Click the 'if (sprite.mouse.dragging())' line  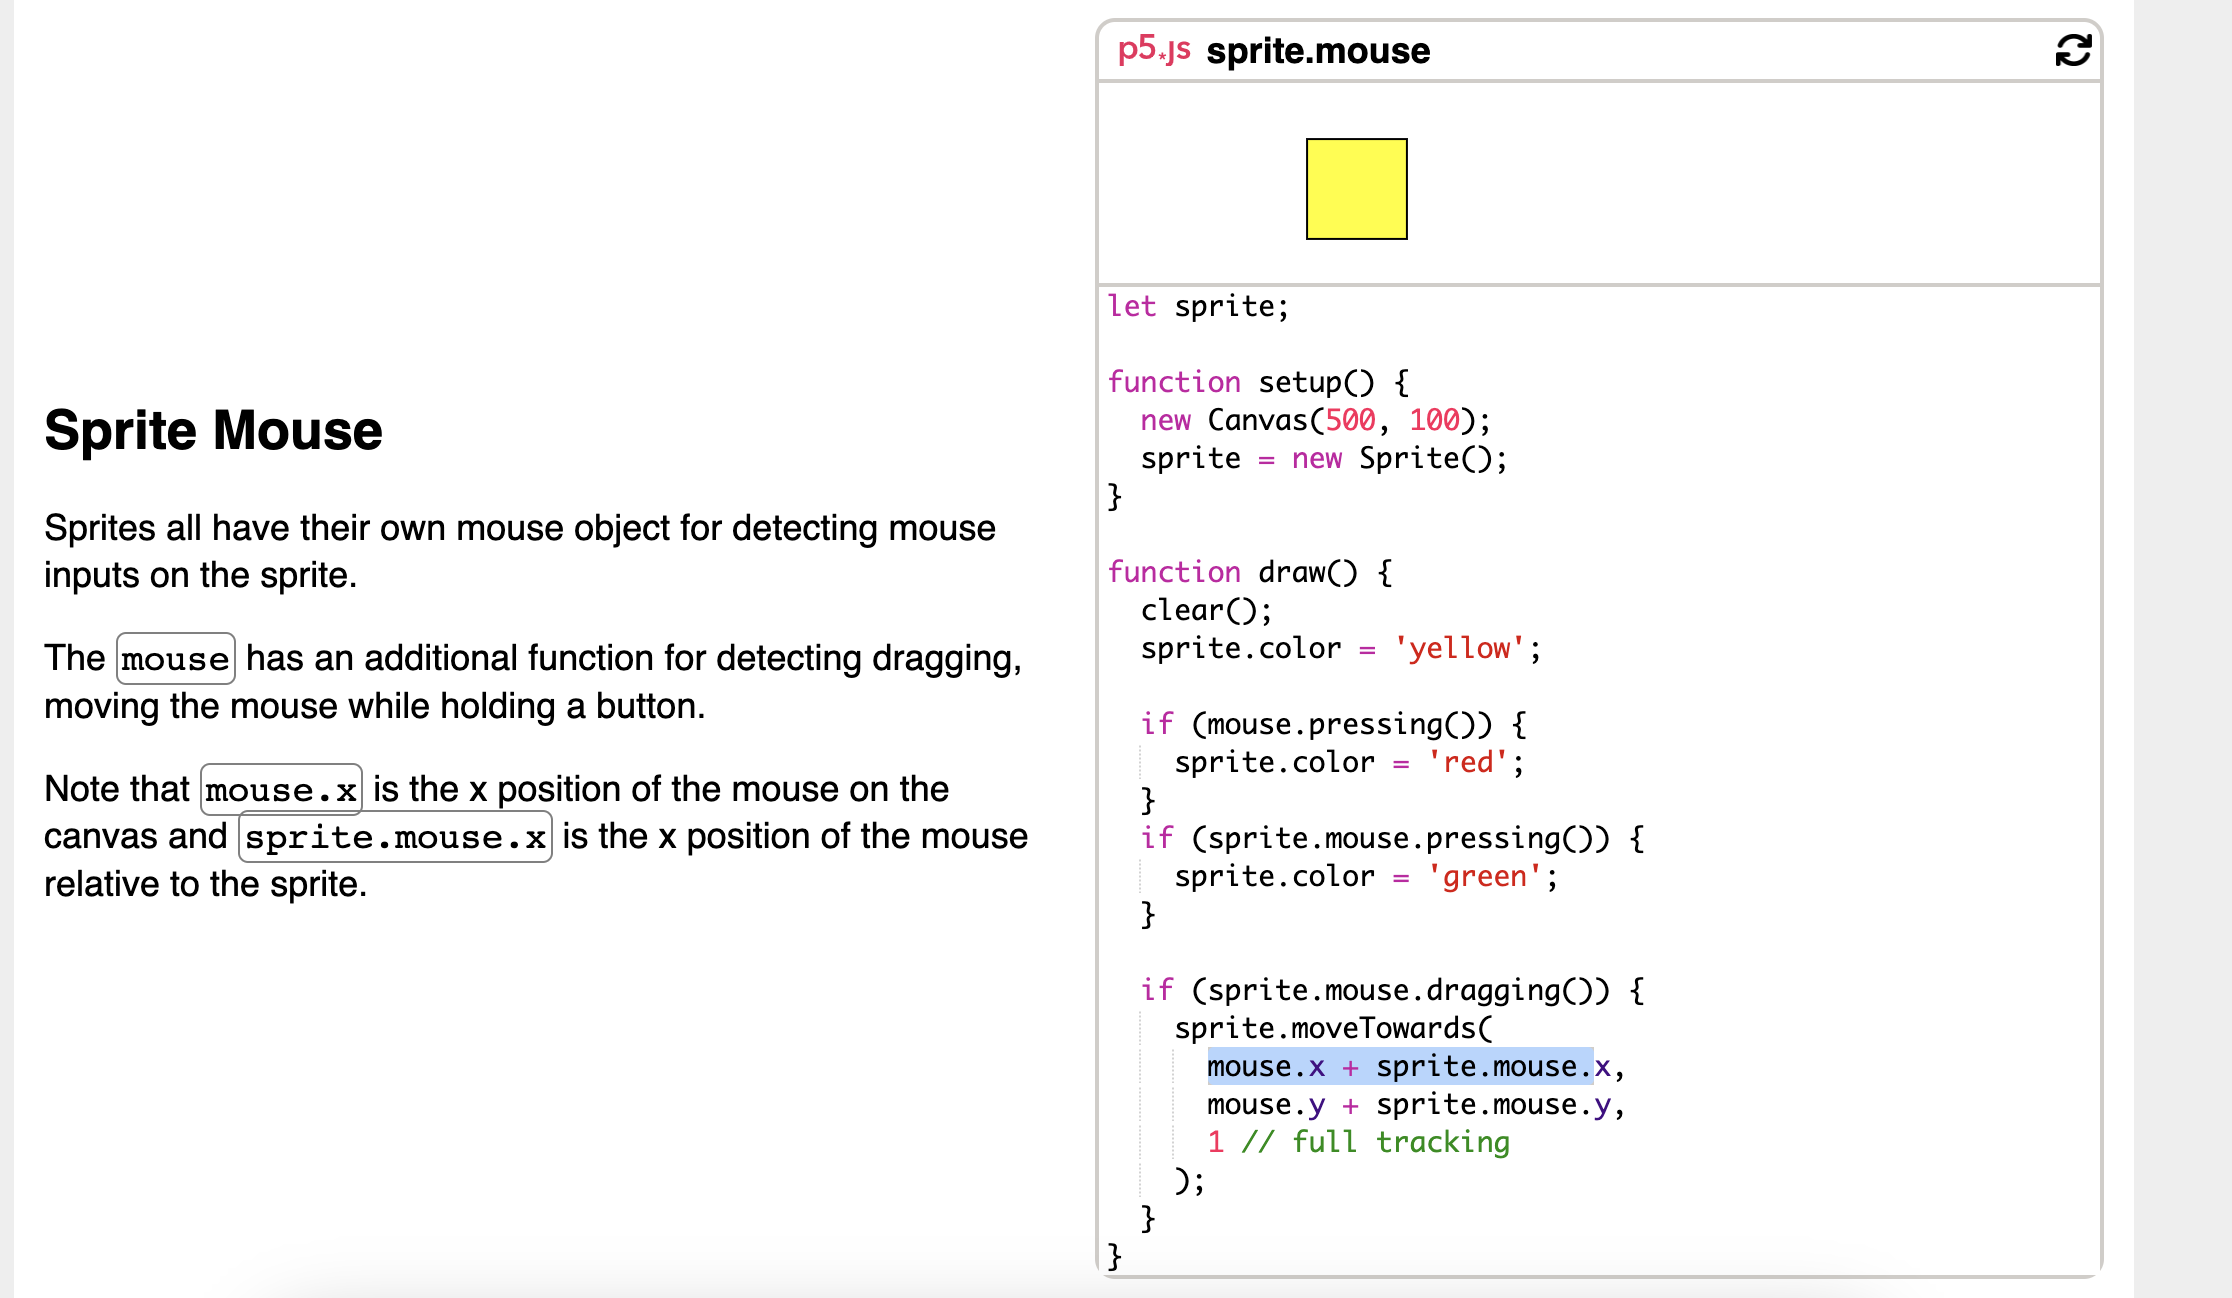(x=1392, y=990)
